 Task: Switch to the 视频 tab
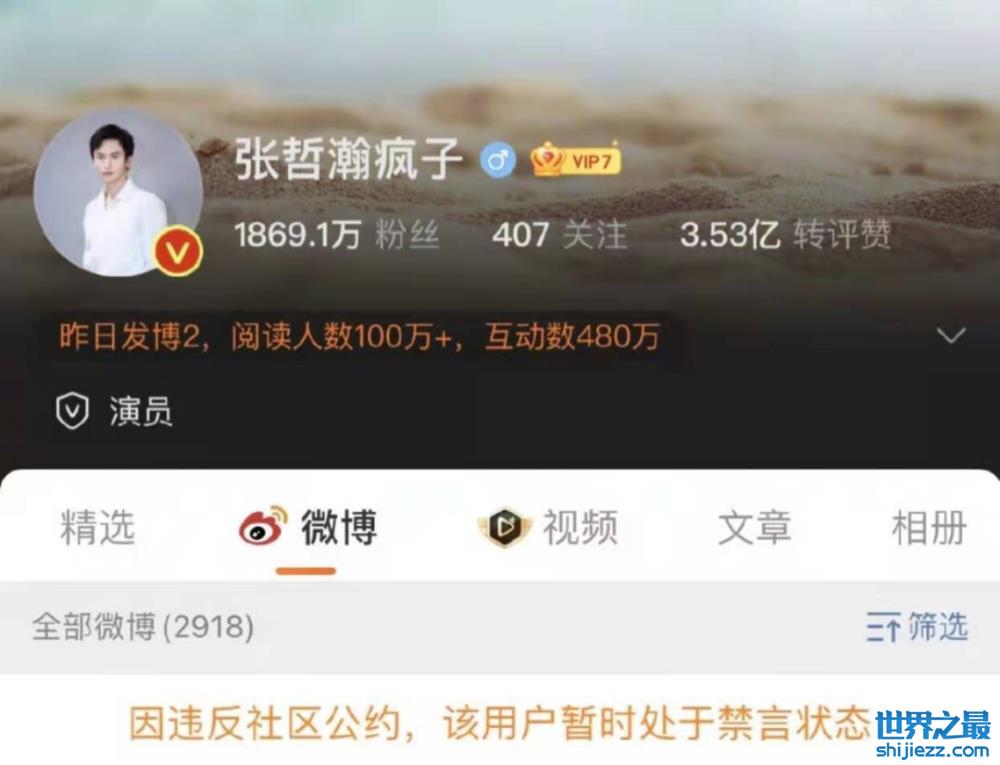(x=548, y=528)
